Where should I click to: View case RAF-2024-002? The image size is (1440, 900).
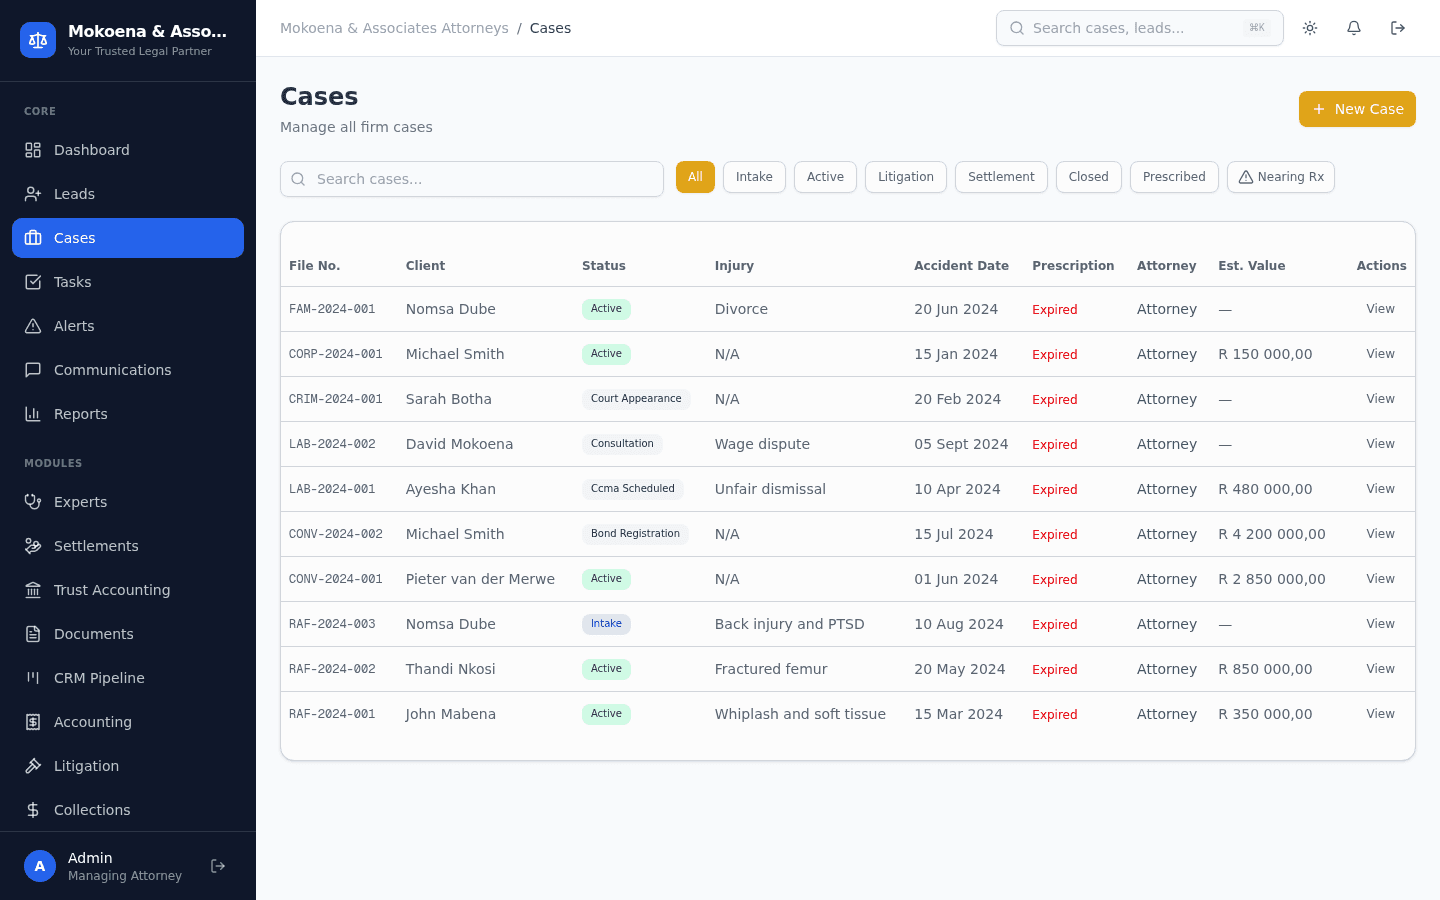tap(1380, 669)
